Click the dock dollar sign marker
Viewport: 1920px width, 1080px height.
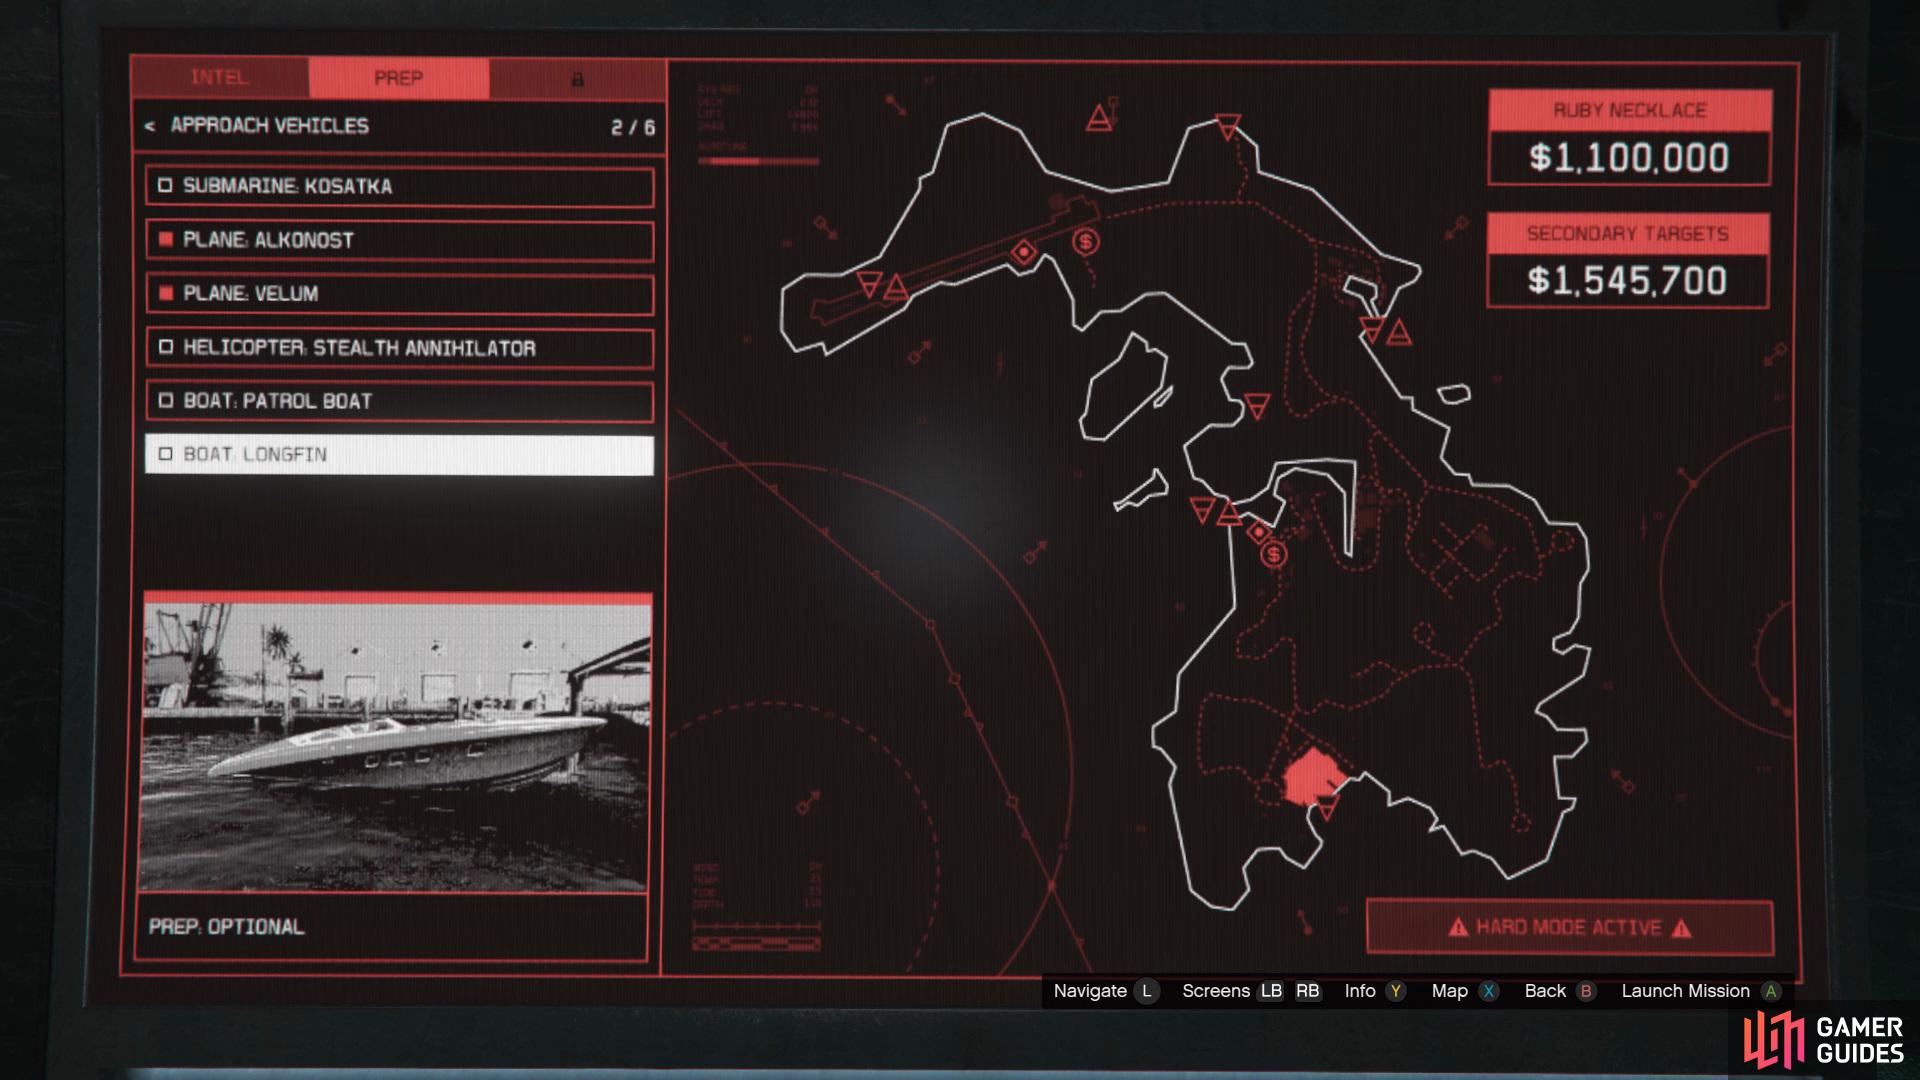[x=1273, y=554]
